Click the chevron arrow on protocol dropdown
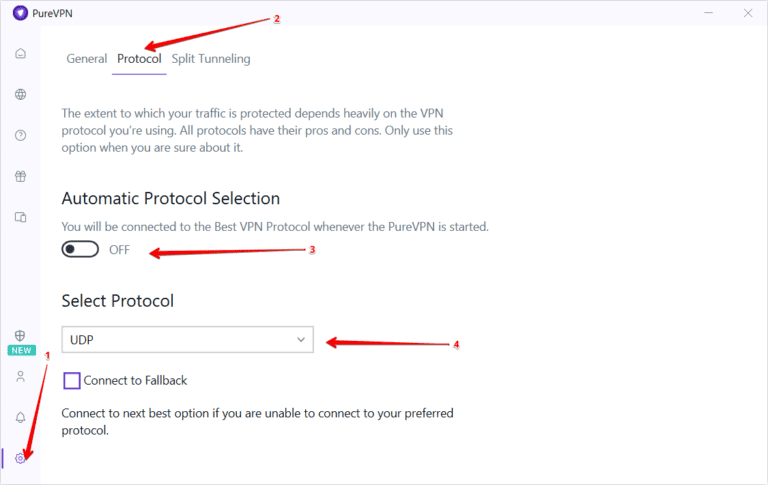 [x=301, y=340]
